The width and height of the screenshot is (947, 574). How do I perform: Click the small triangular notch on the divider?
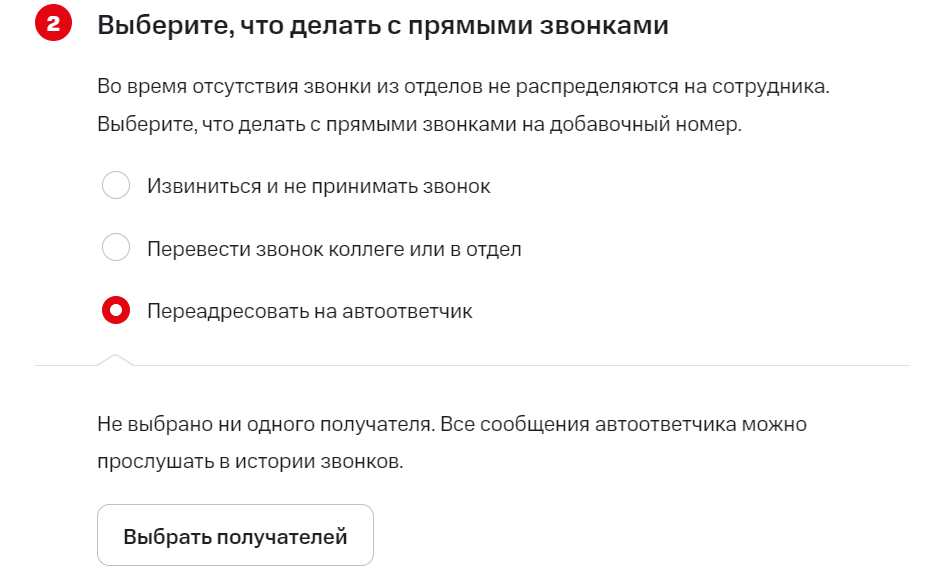point(116,359)
